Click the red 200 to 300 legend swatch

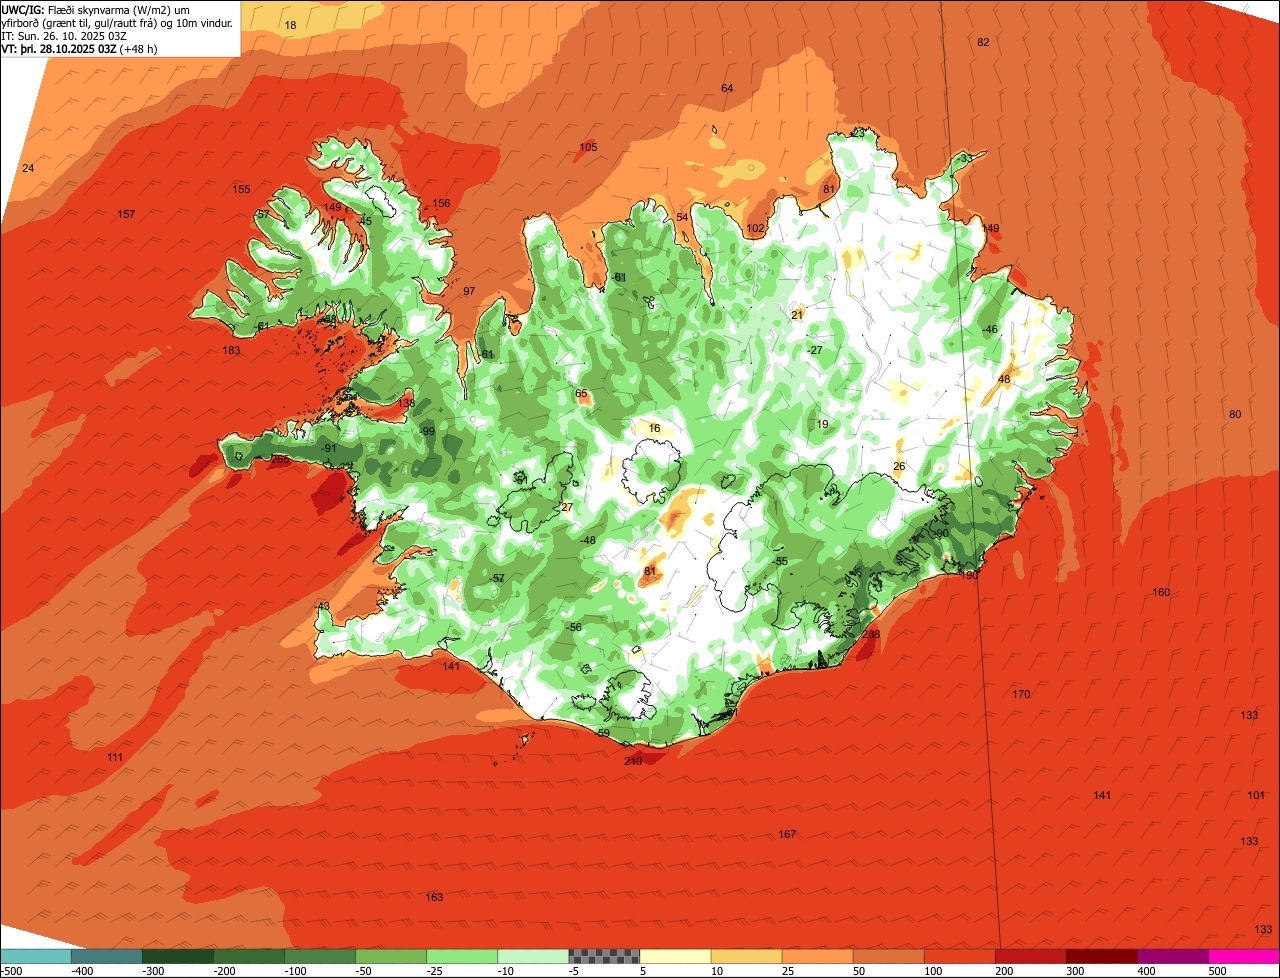(x=1030, y=956)
